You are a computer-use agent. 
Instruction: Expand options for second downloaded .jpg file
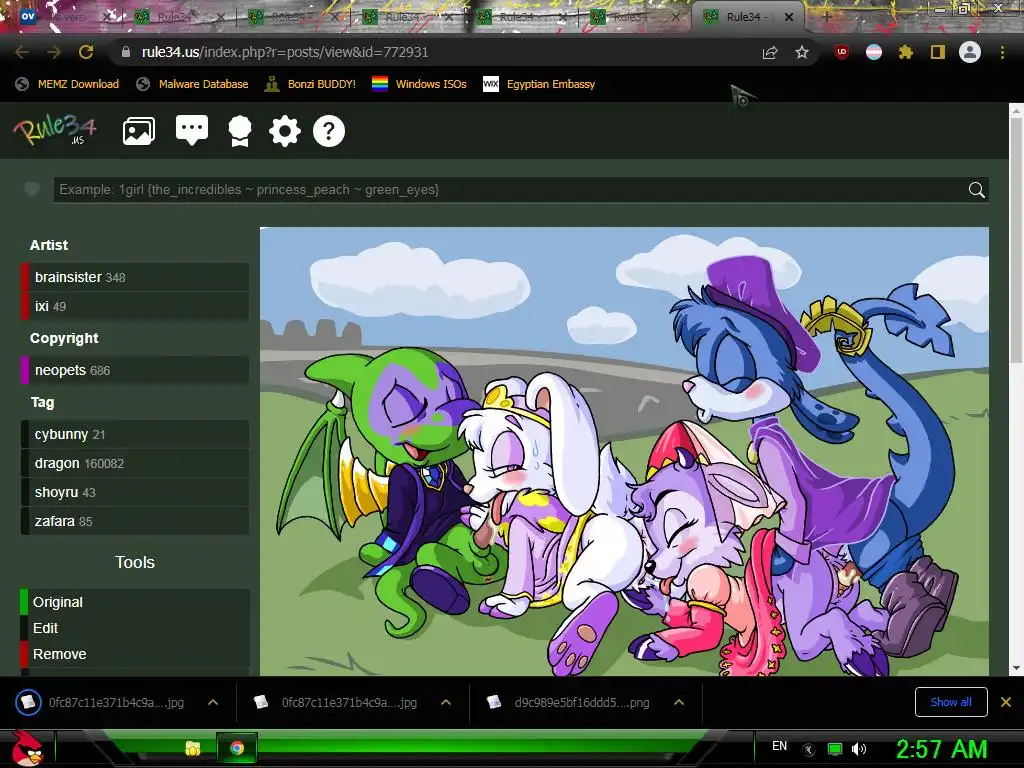point(446,703)
